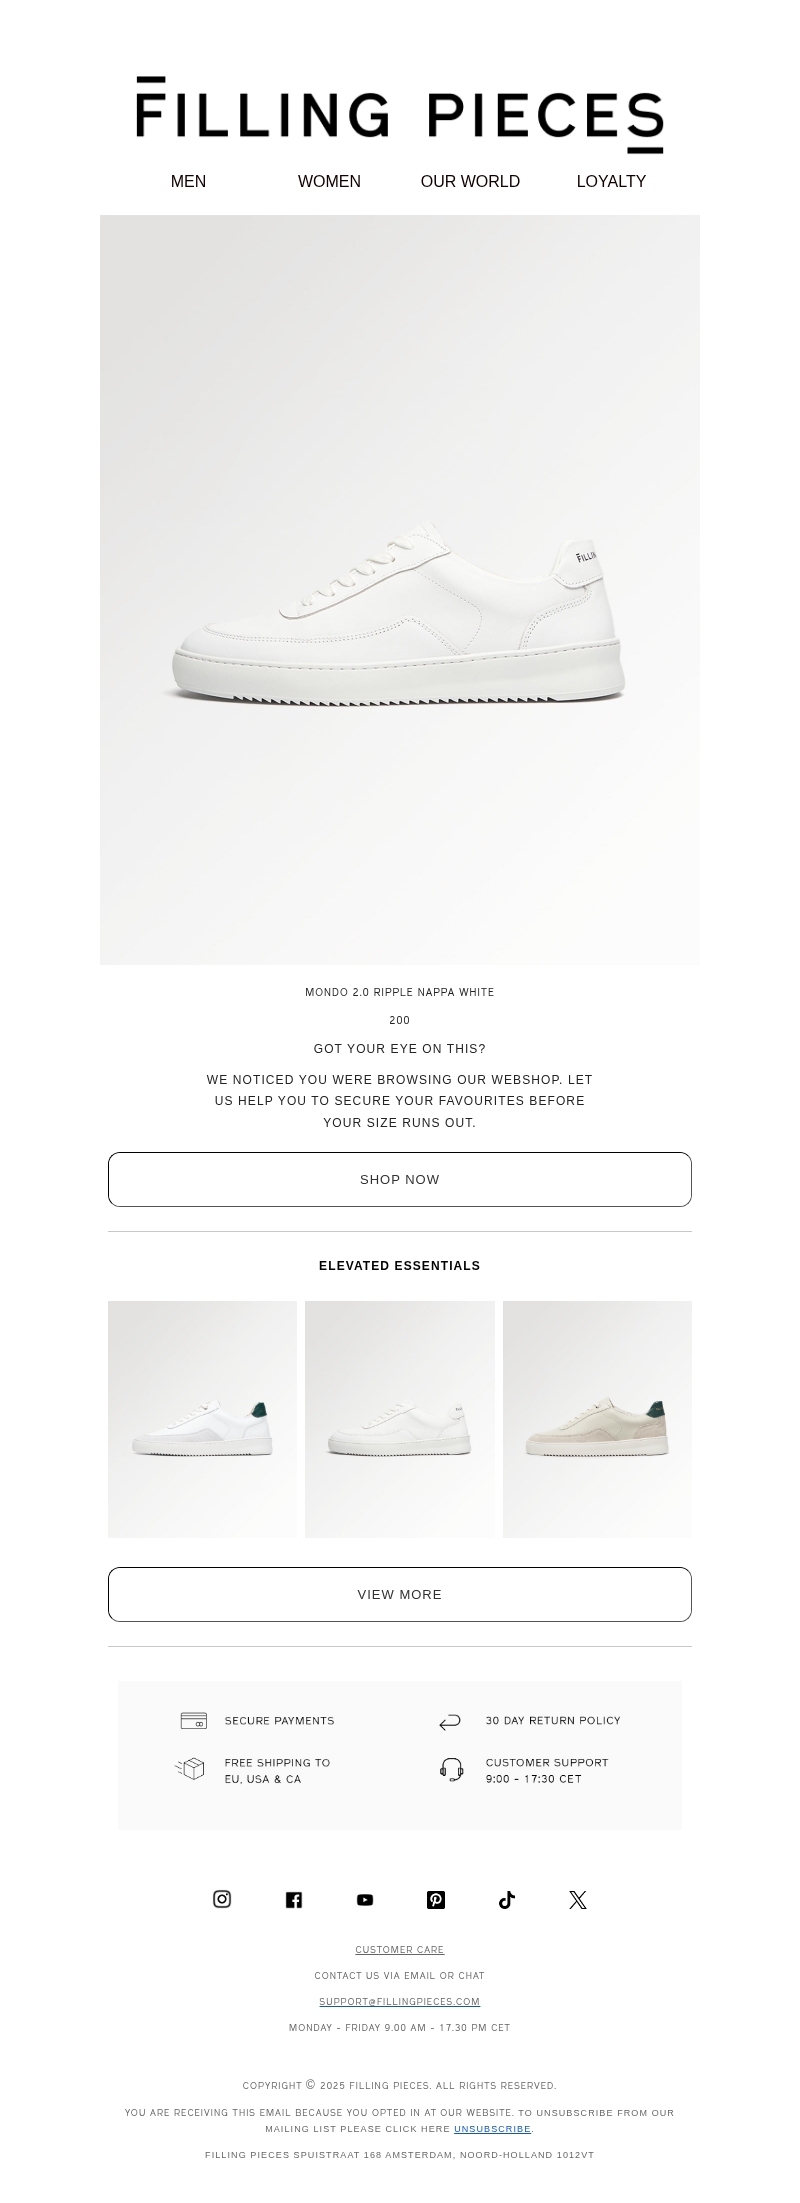Open the X (Twitter) social icon
This screenshot has height=2203, width=800.
tap(578, 1899)
